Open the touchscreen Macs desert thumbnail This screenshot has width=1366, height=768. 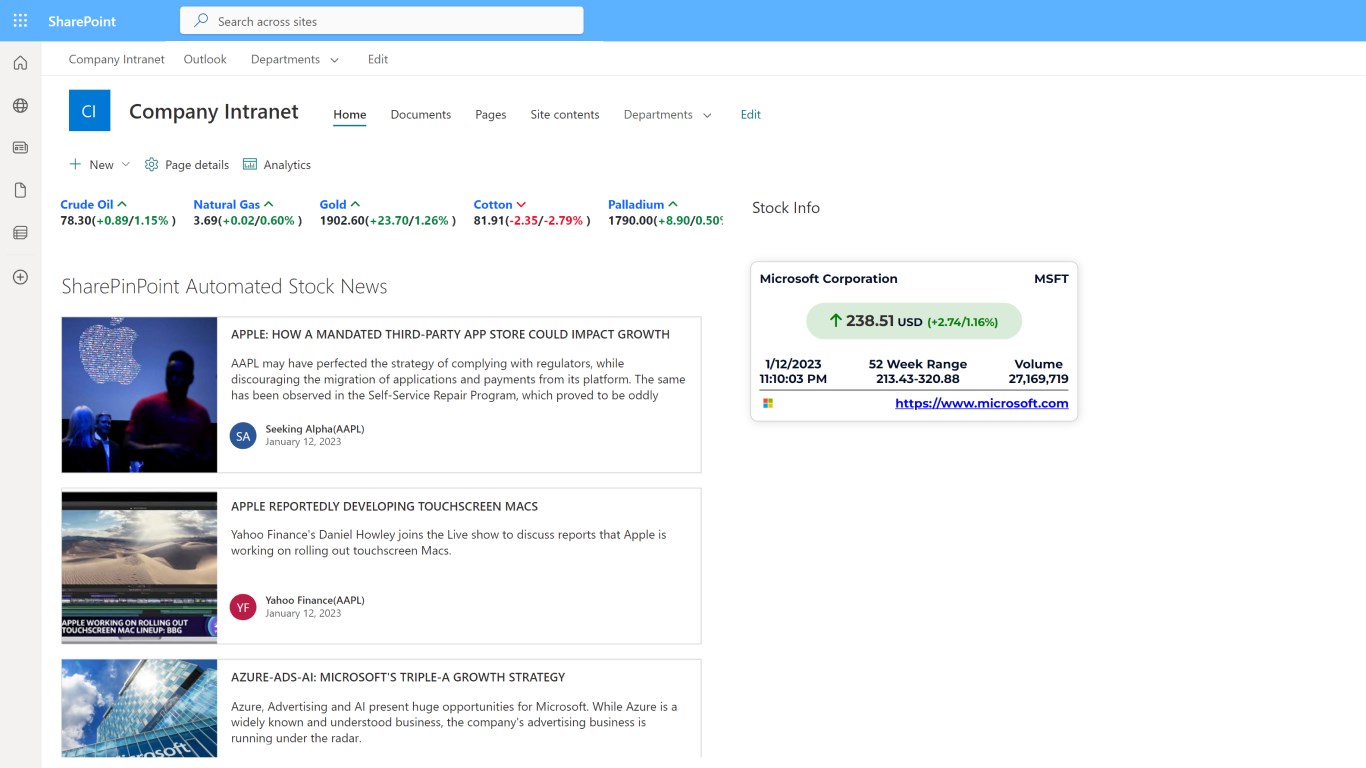click(x=140, y=566)
